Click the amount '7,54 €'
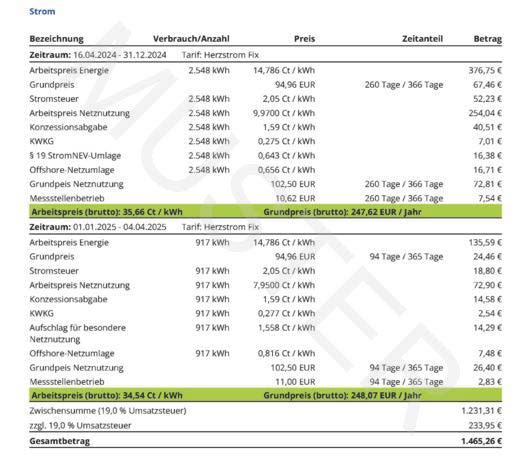Viewport: 523px width, 457px height. [490, 198]
